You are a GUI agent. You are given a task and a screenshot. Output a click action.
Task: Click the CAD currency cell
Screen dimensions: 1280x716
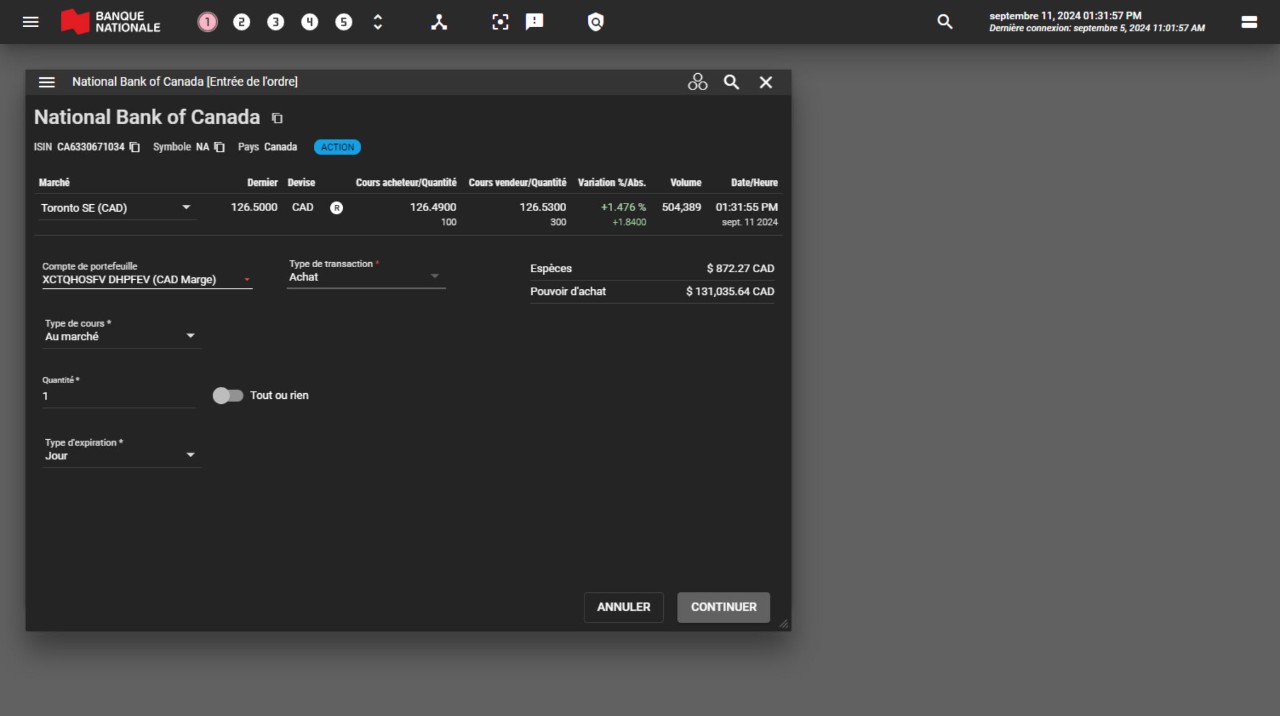click(303, 207)
